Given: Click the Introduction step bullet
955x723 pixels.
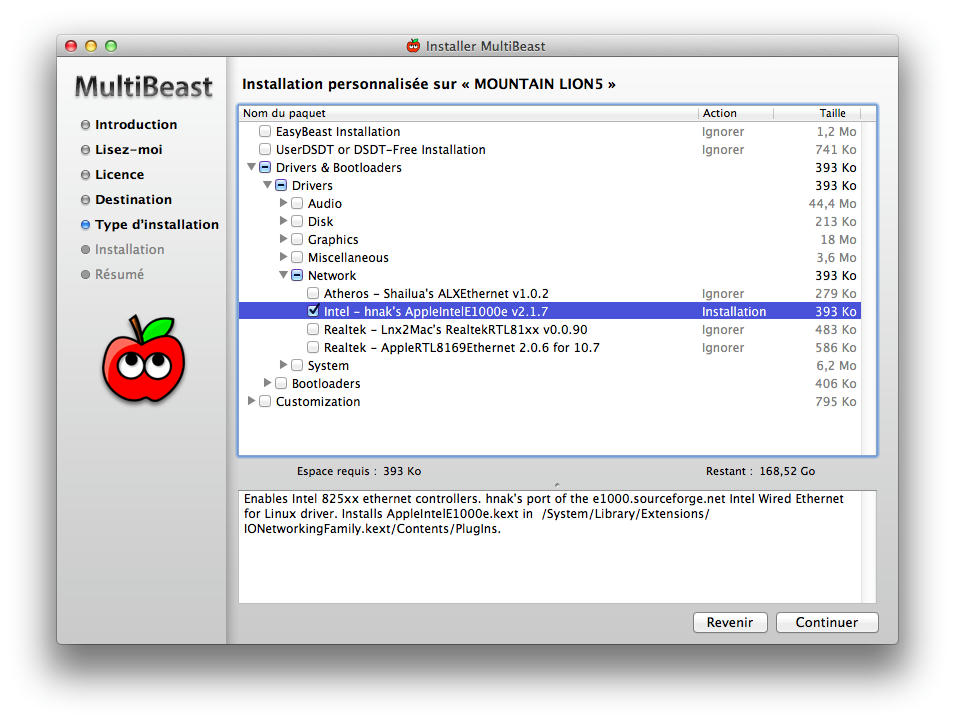Looking at the screenshot, I should [x=85, y=125].
